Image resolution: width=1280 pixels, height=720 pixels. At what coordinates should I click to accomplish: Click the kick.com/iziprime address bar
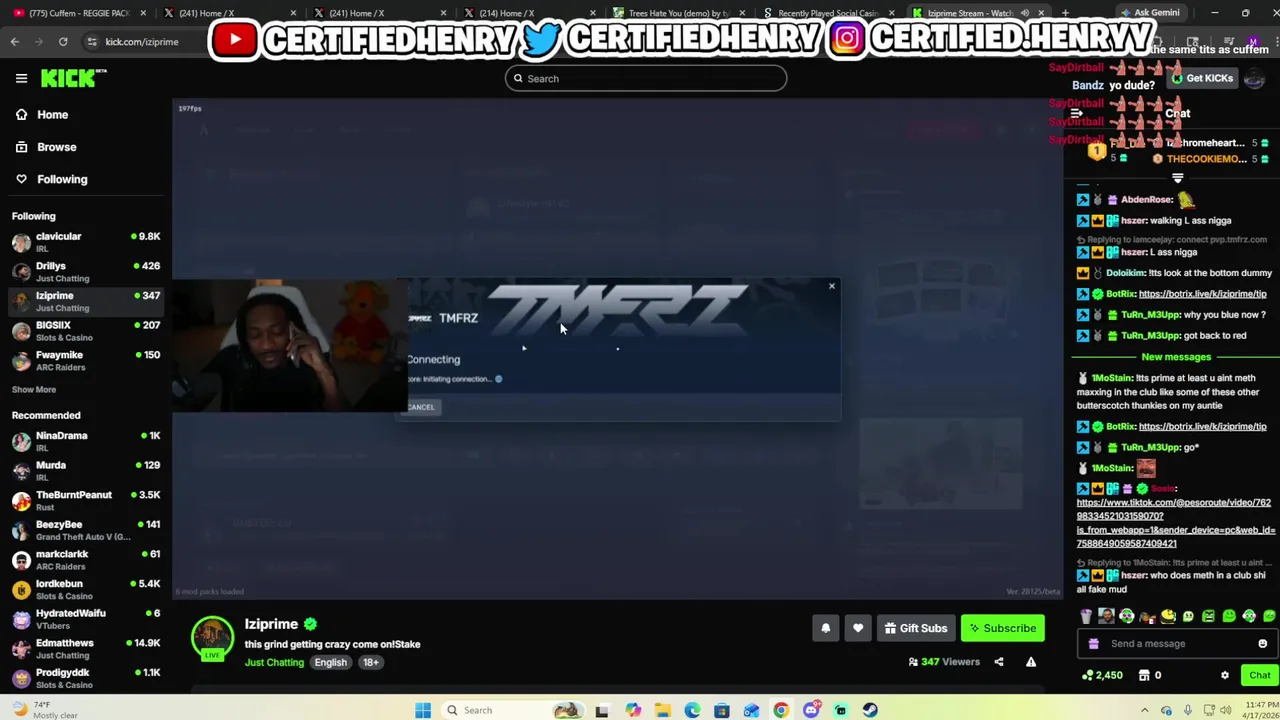tap(142, 42)
